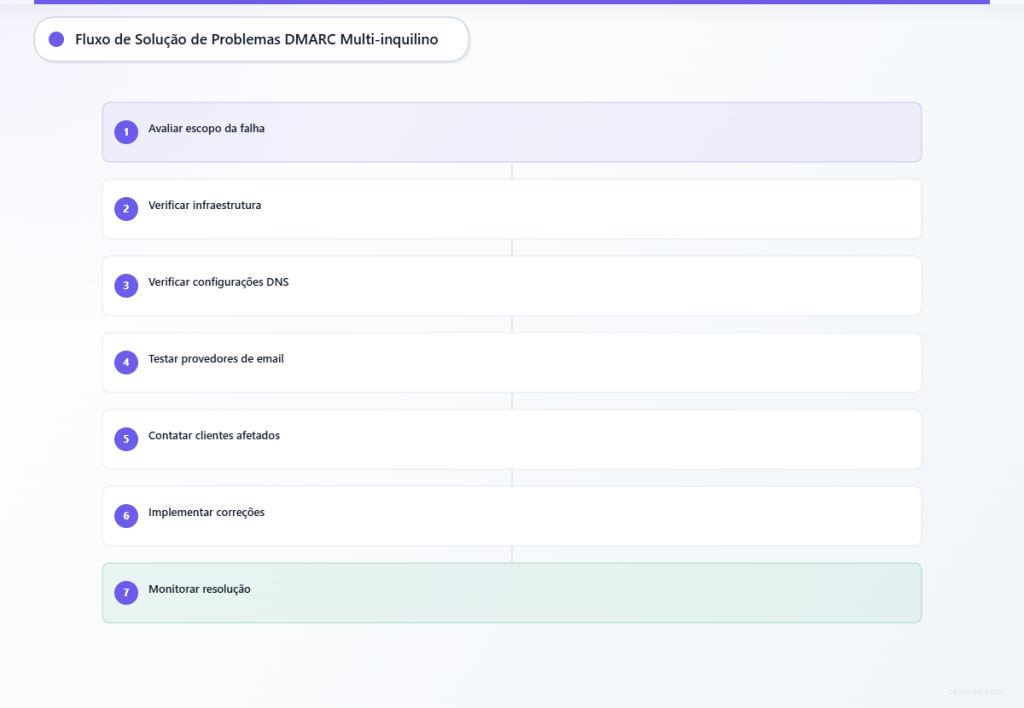Open the 'Contatar clientes afetados' card
This screenshot has height=708, width=1024.
pyautogui.click(x=512, y=438)
